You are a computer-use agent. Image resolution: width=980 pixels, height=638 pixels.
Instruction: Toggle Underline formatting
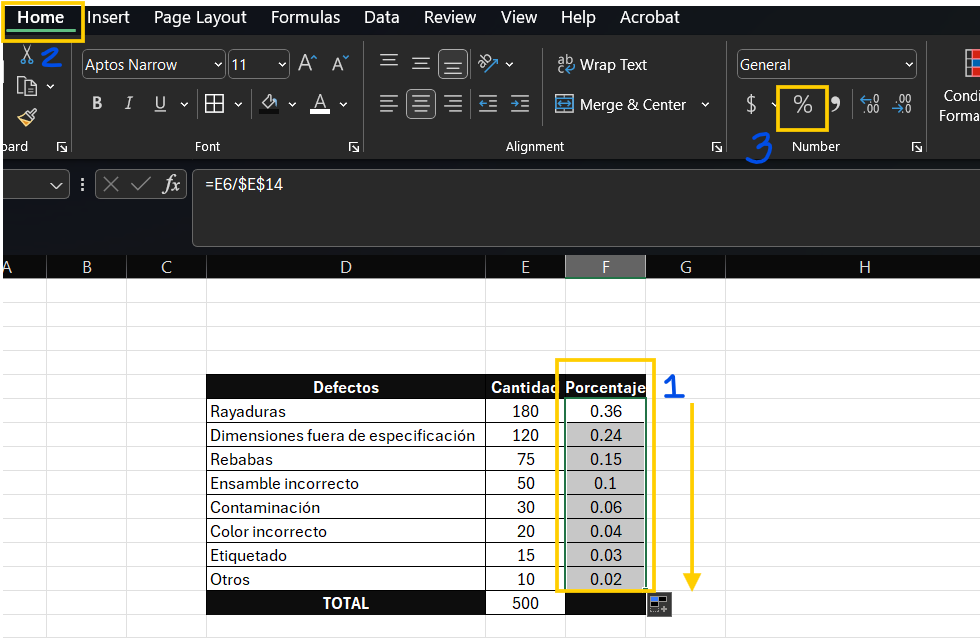tap(160, 104)
